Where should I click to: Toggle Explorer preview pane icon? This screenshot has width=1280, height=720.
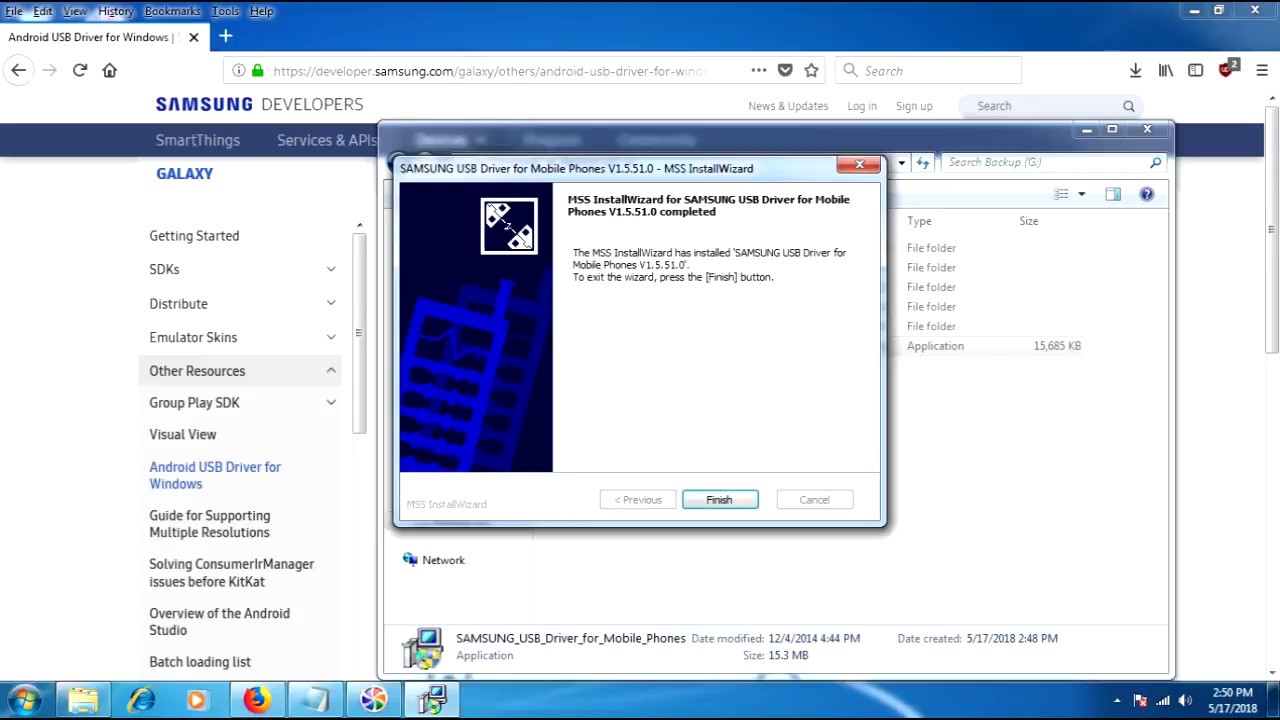click(1113, 194)
